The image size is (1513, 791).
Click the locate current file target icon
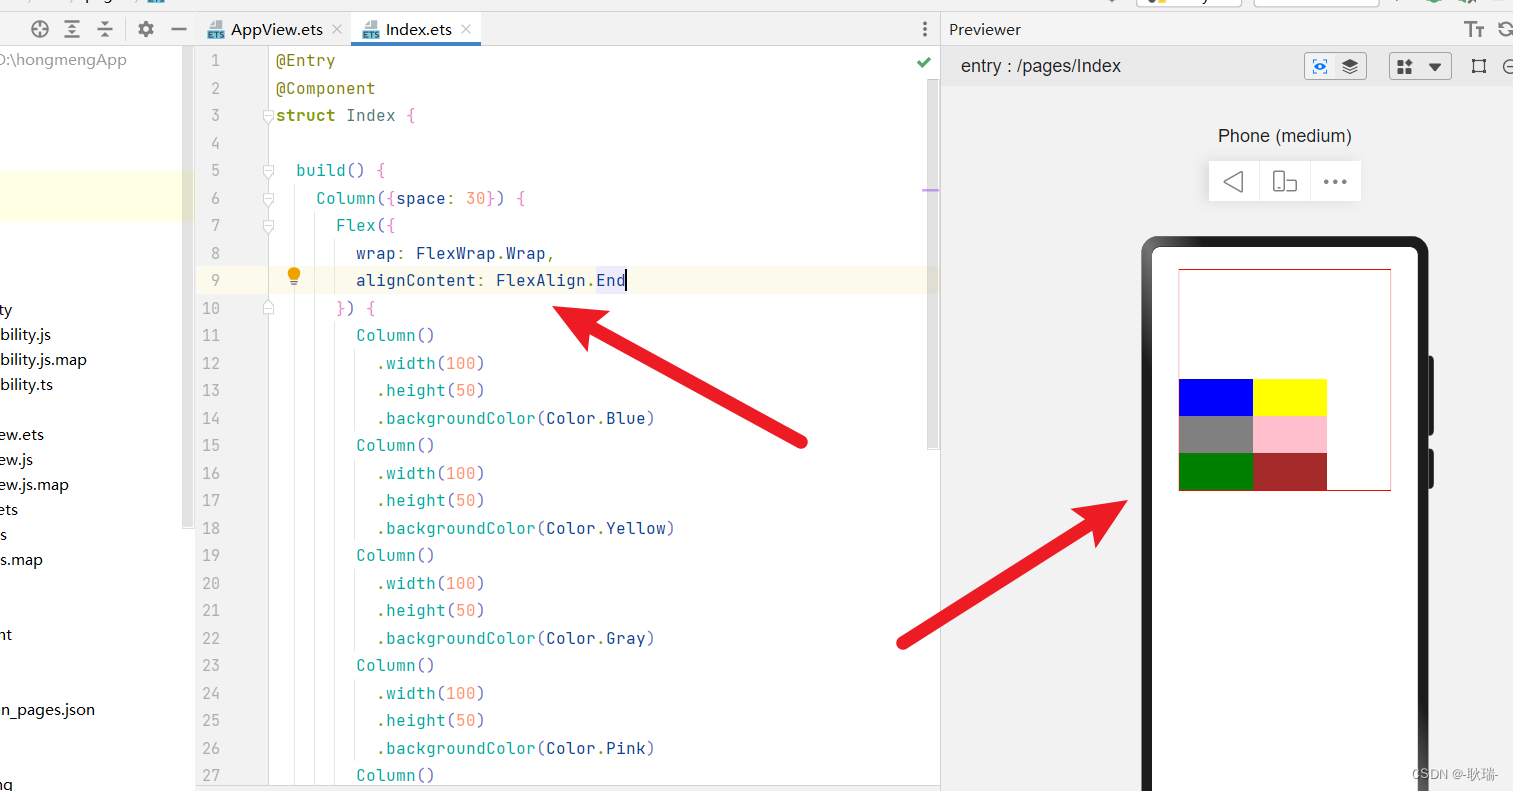(40, 29)
